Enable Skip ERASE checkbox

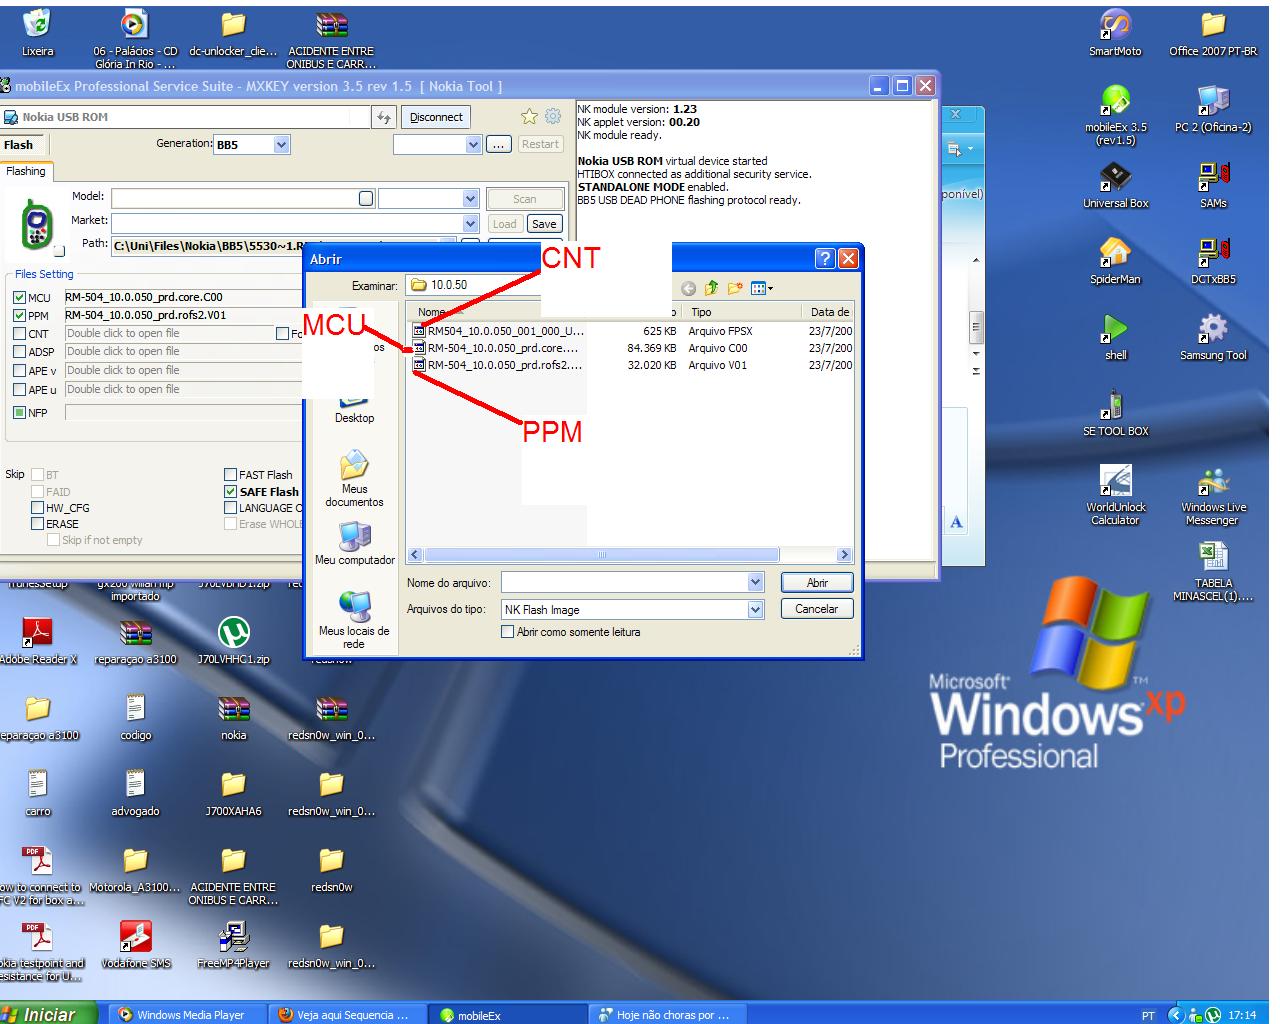[x=37, y=524]
